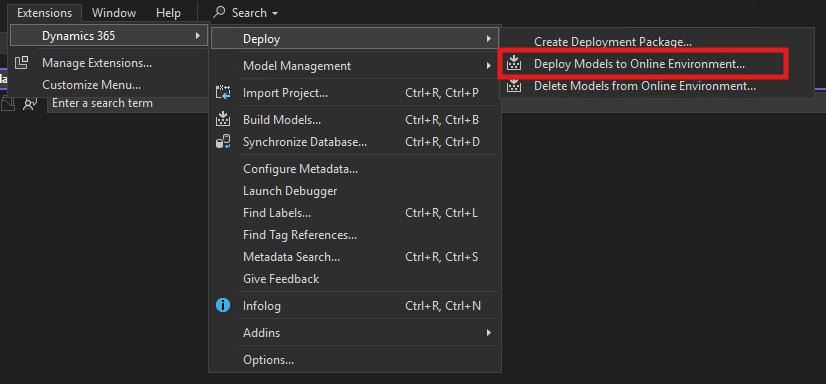This screenshot has width=826, height=384.
Task: Select Launch Debugger entry
Action: pos(355,191)
